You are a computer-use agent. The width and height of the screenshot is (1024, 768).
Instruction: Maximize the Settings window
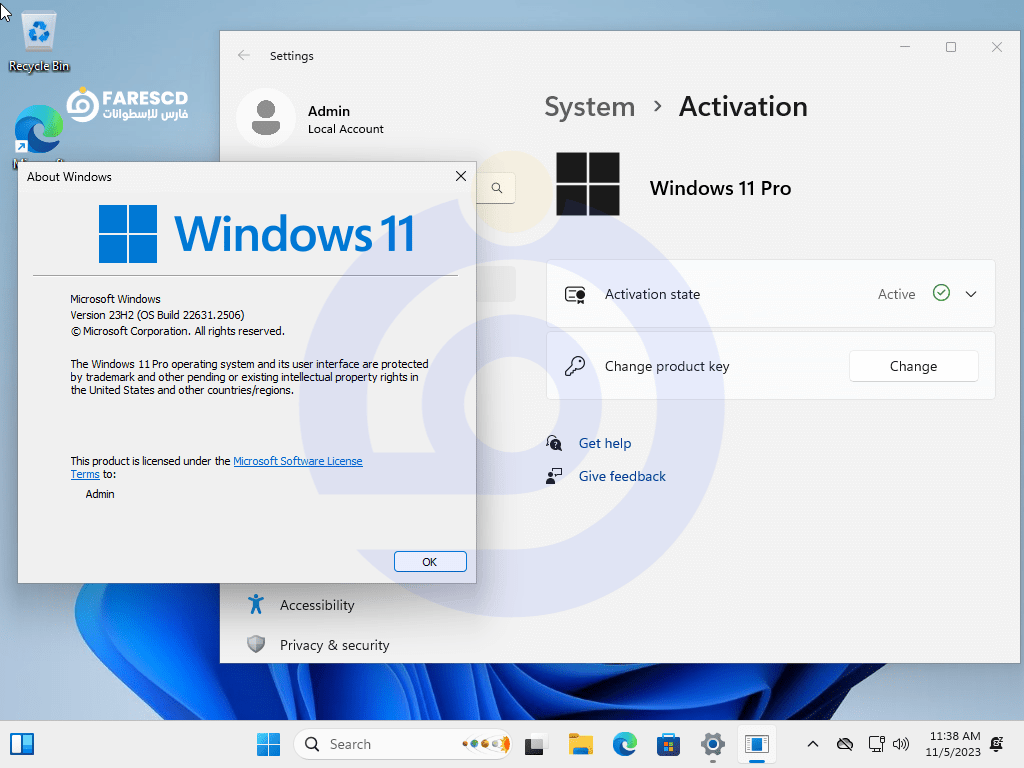point(951,47)
